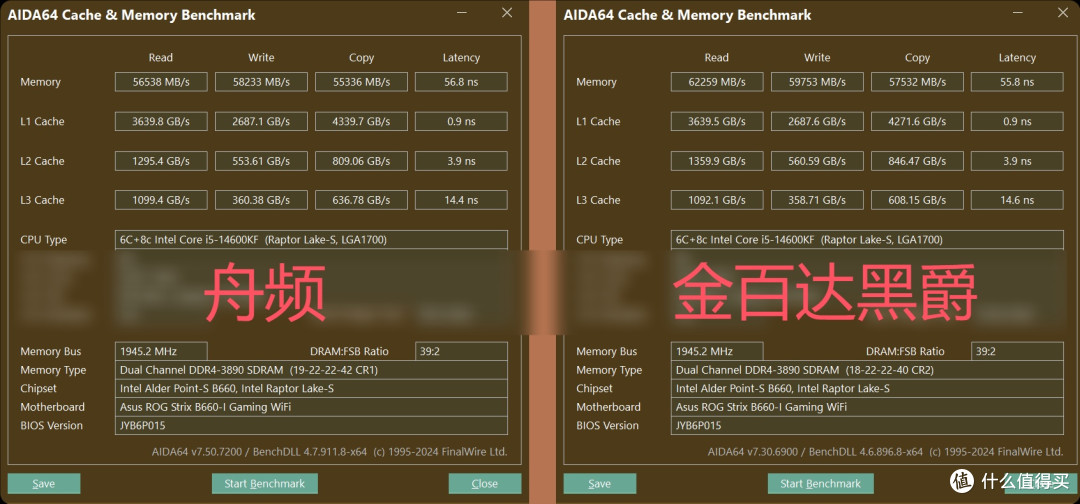Image resolution: width=1080 pixels, height=504 pixels.
Task: Click the L2 Cache Write field 560.59 GB/s
Action: pos(817,161)
